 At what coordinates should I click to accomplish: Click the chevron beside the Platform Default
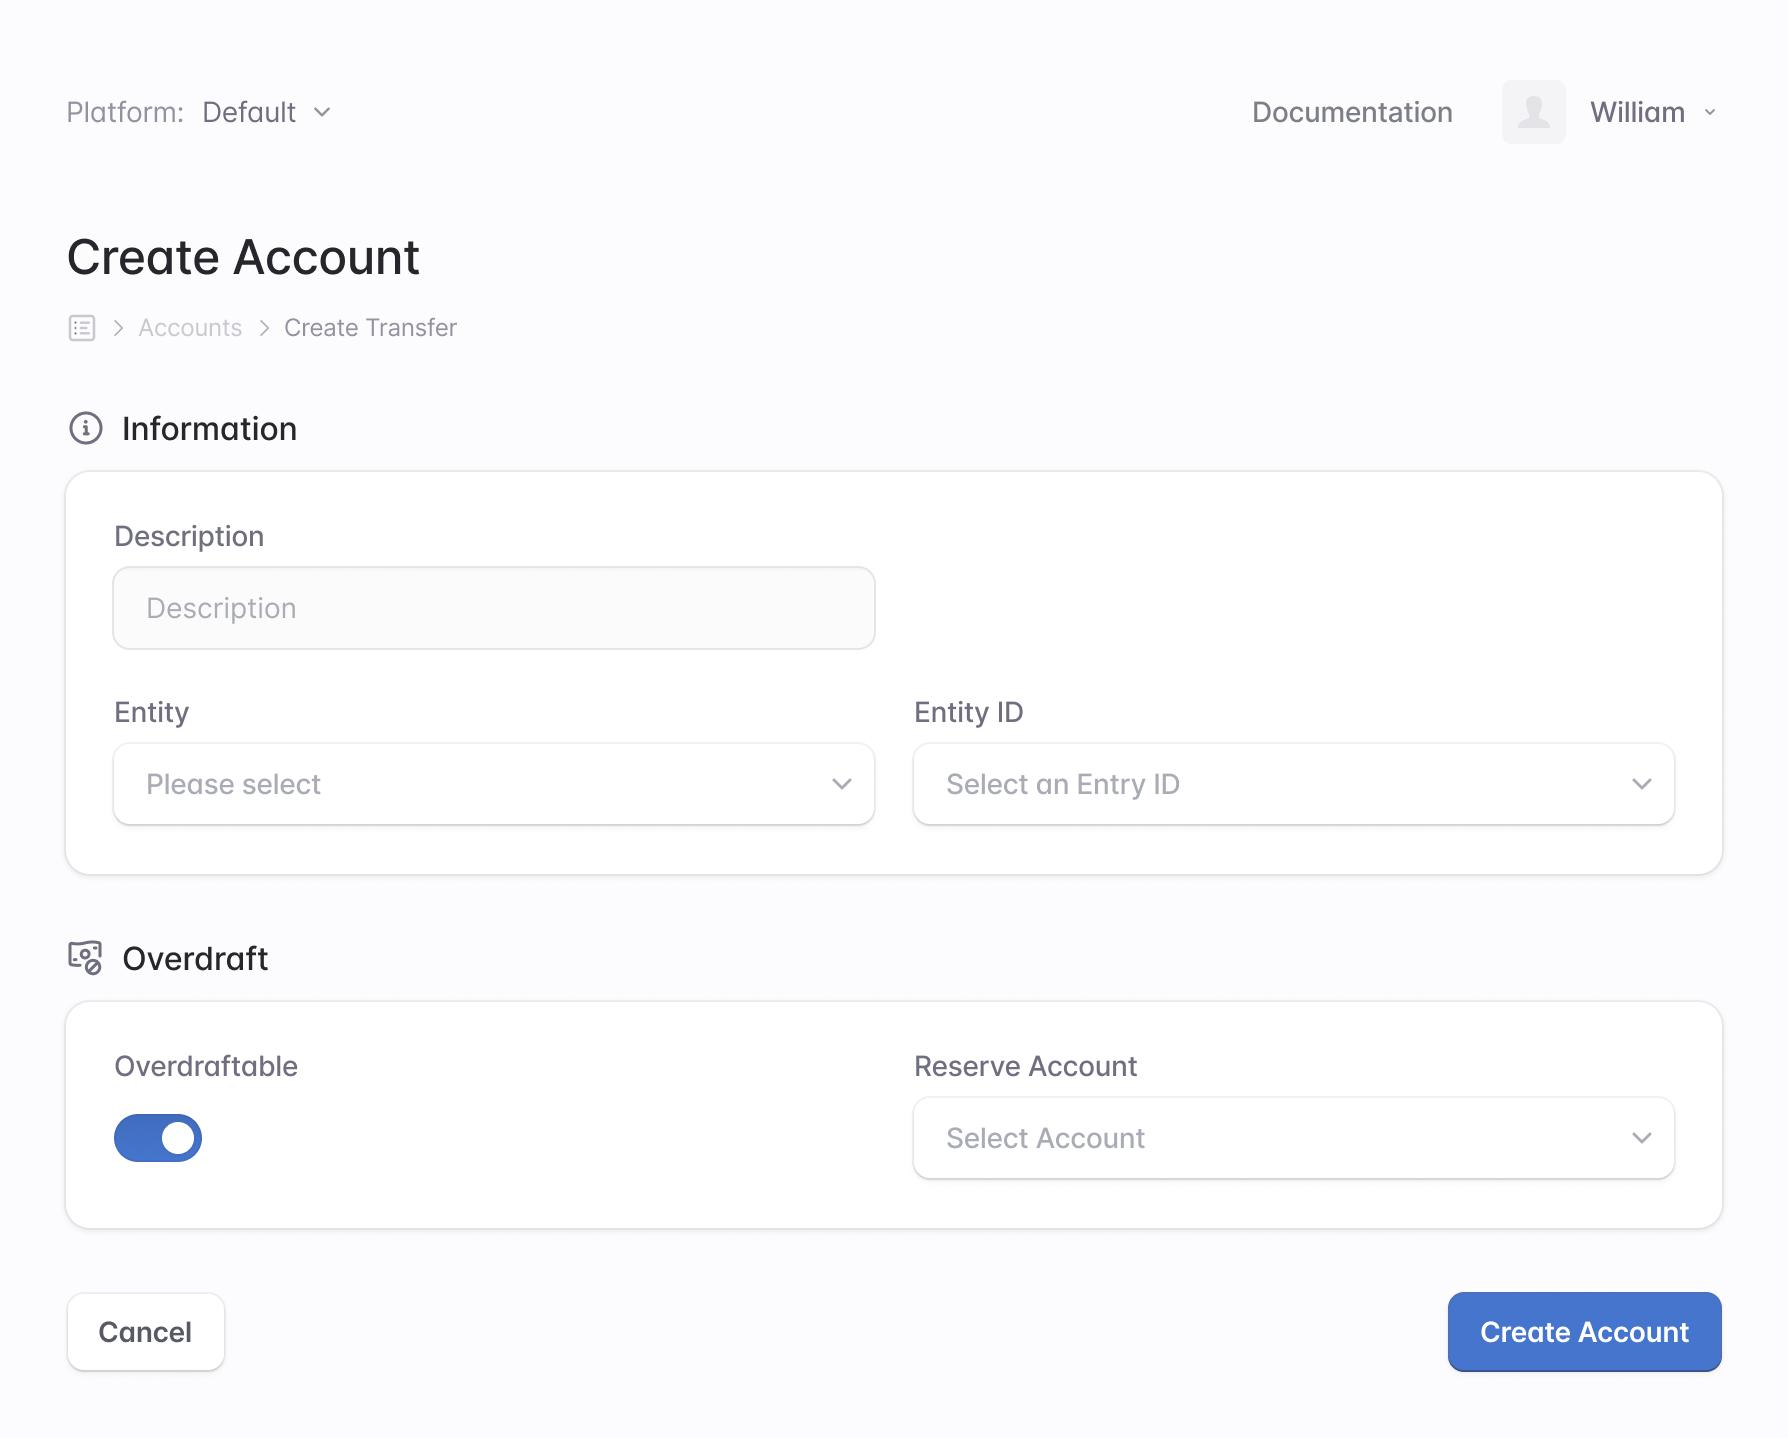(x=322, y=112)
